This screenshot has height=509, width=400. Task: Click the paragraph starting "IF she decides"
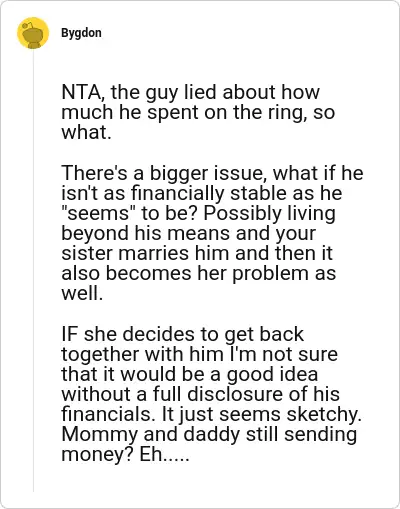tap(211, 394)
